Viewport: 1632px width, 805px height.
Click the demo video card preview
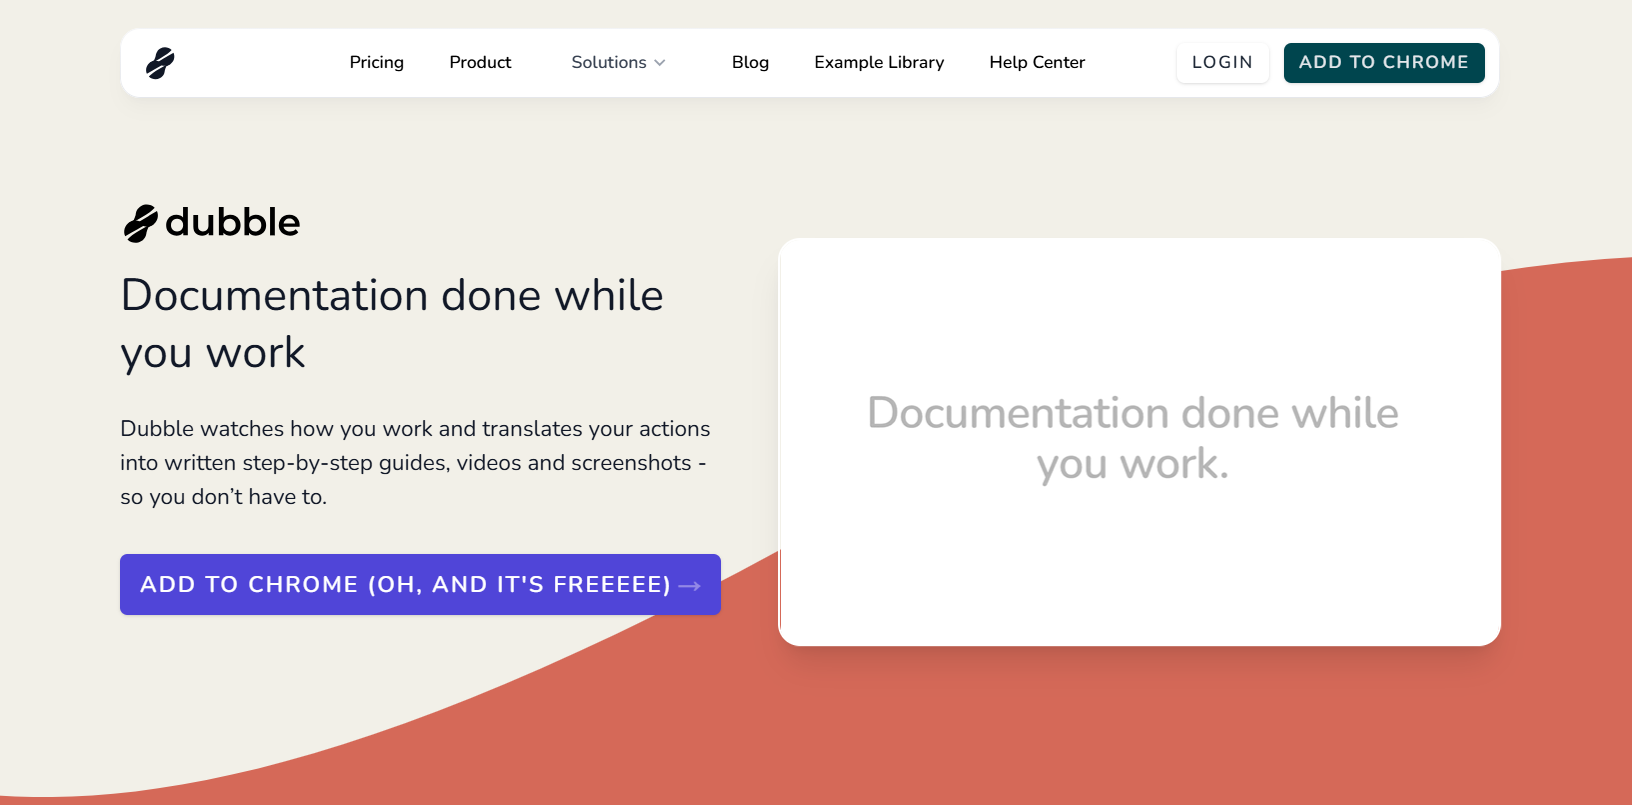tap(1139, 441)
